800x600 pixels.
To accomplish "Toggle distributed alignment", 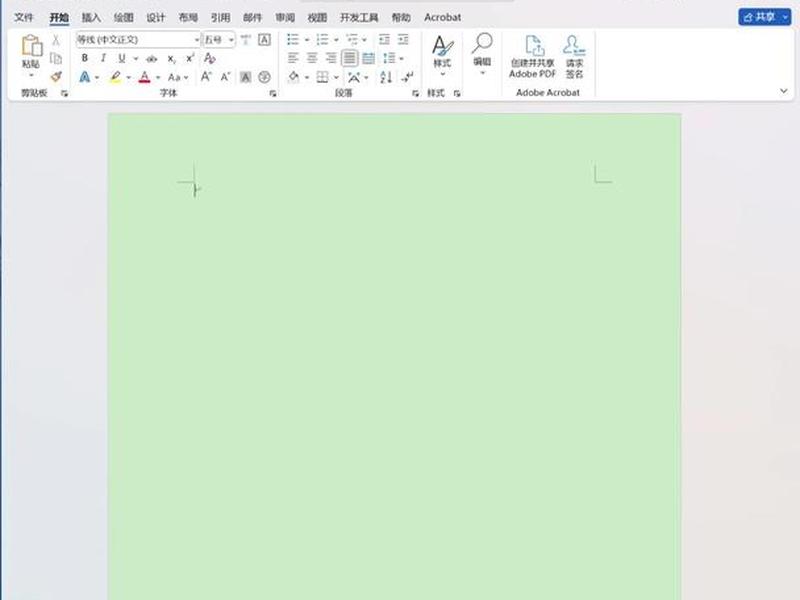I will [x=368, y=58].
